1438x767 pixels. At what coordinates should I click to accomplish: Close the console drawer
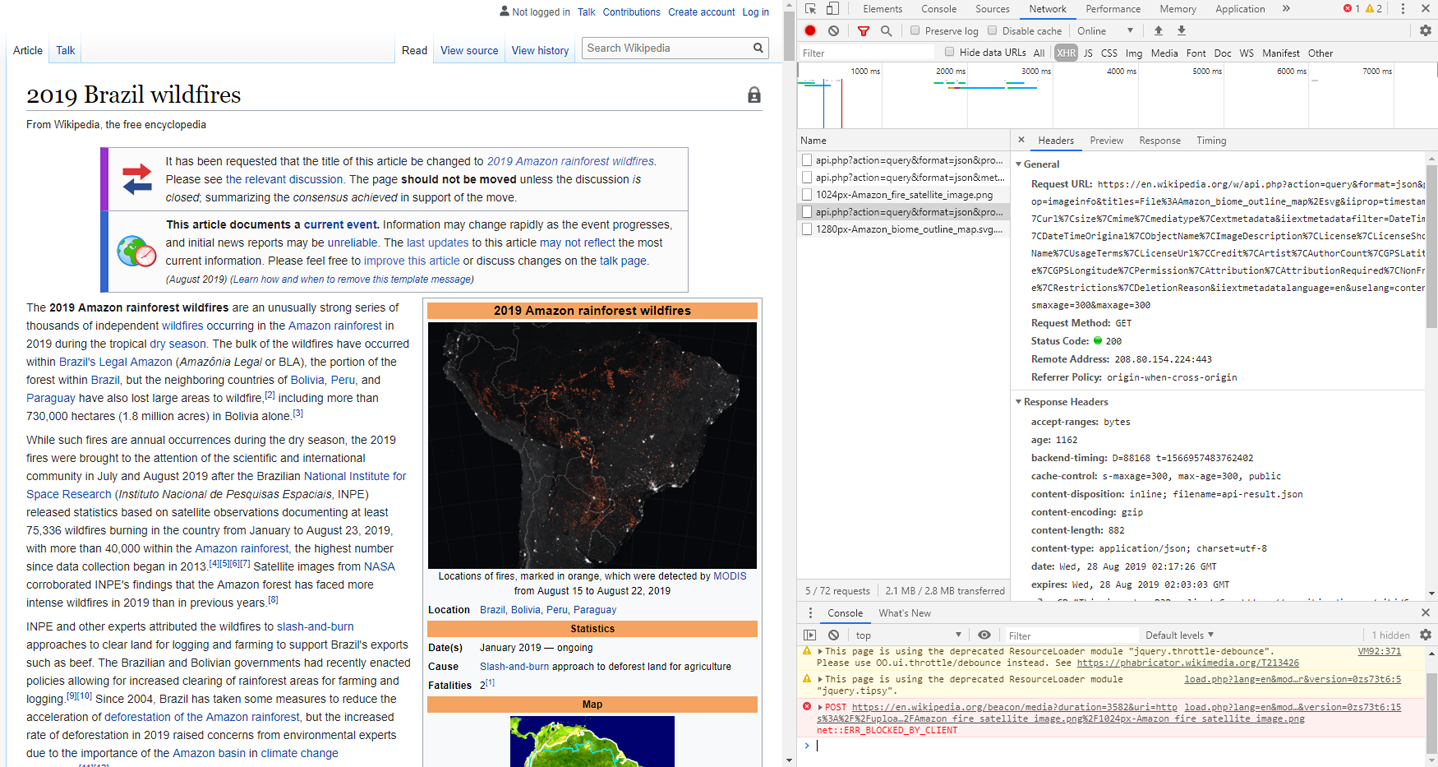[x=1425, y=613]
